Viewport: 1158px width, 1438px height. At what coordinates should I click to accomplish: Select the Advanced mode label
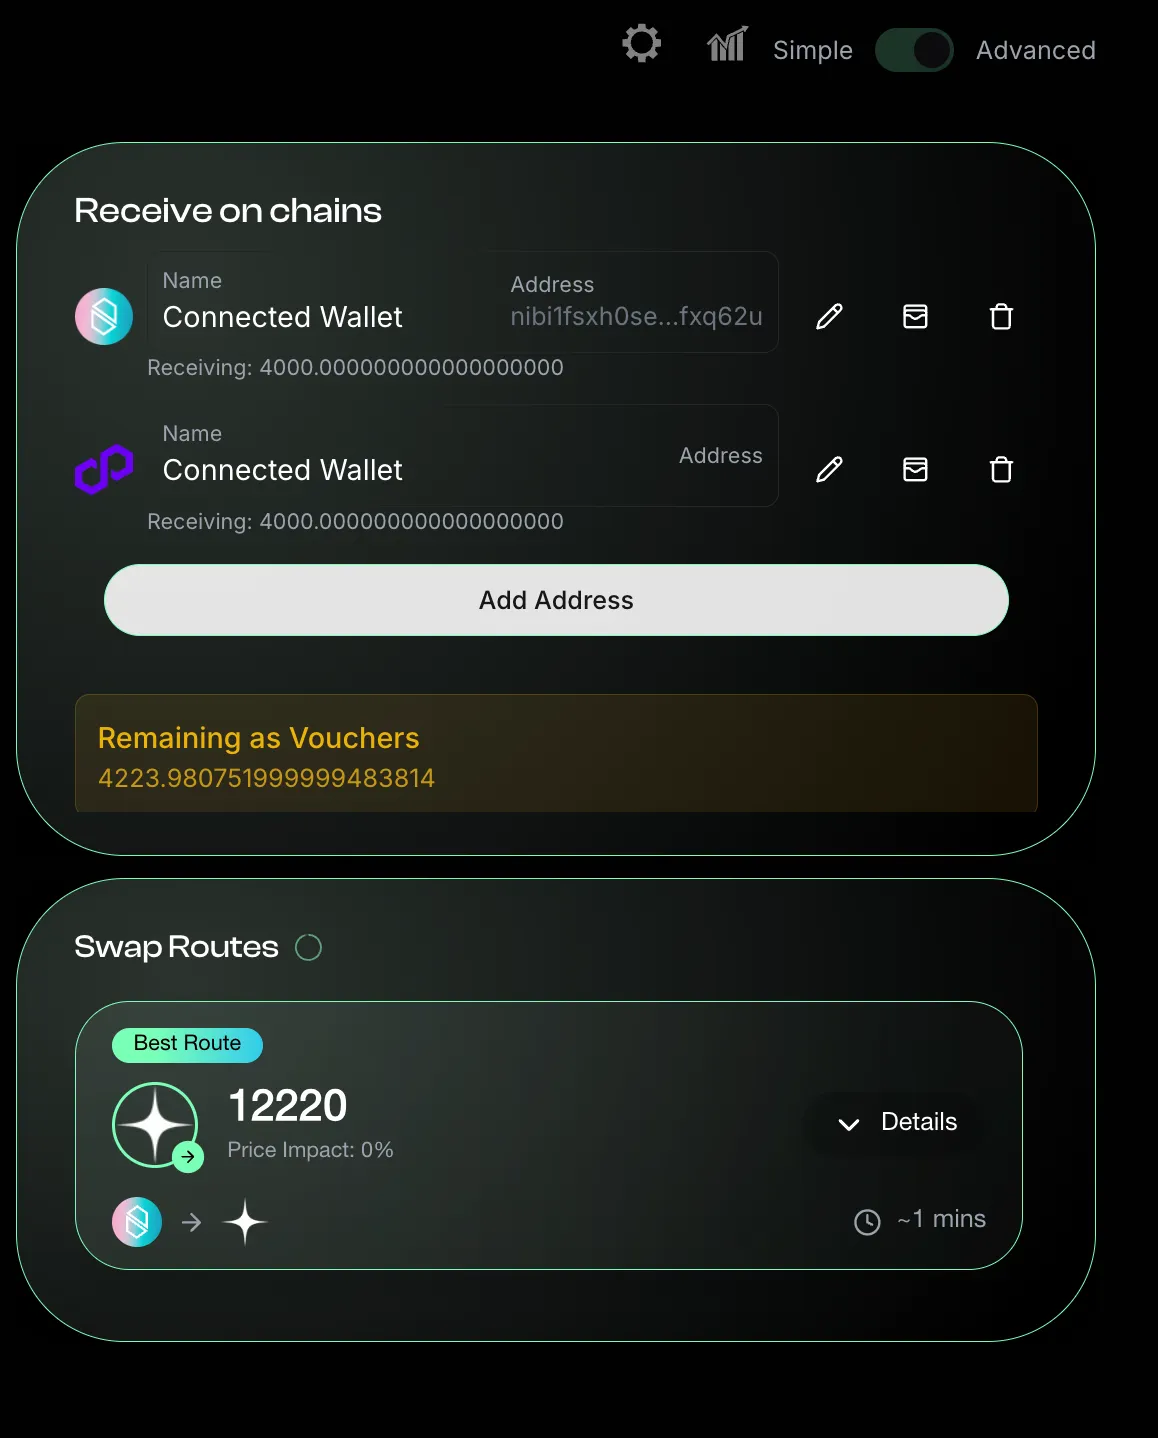1035,50
